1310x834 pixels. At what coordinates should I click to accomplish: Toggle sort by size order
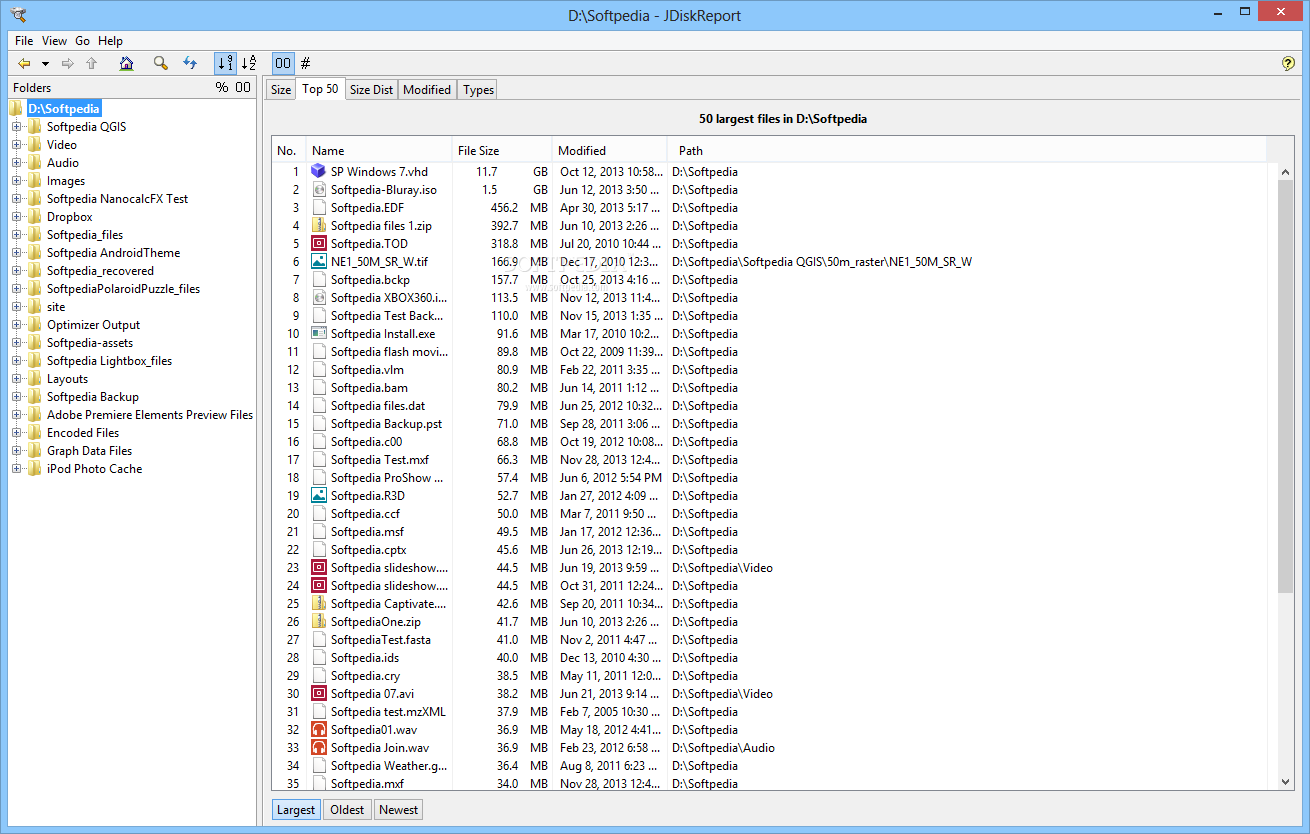click(225, 63)
